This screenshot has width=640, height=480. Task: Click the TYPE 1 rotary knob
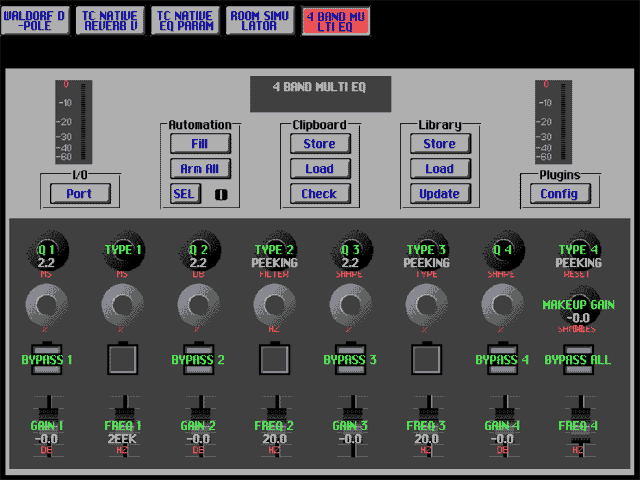pyautogui.click(x=123, y=251)
